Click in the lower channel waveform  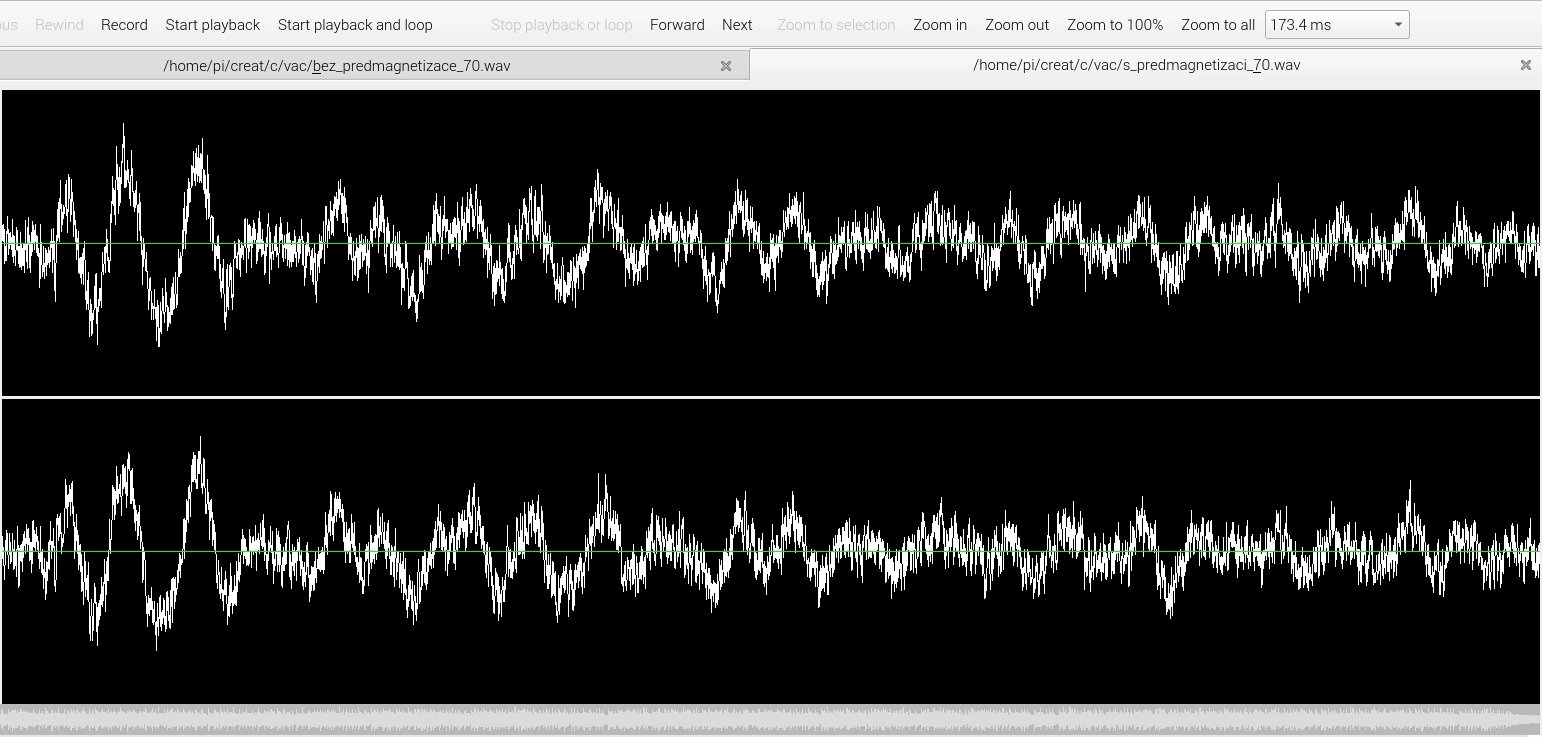pos(771,552)
